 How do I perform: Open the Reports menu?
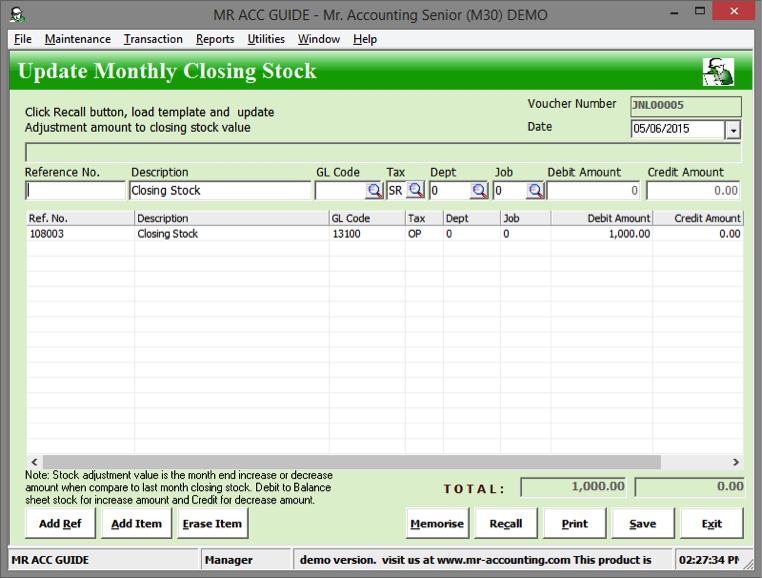(215, 39)
